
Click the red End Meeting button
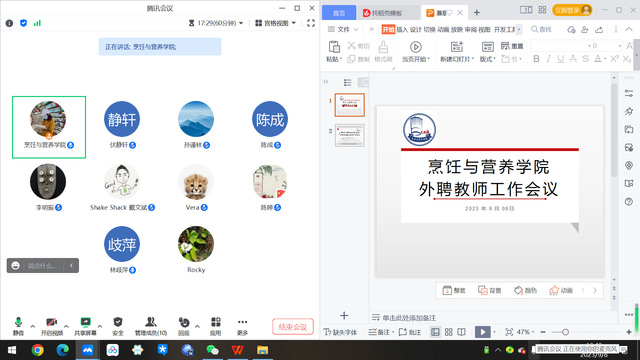click(x=293, y=327)
